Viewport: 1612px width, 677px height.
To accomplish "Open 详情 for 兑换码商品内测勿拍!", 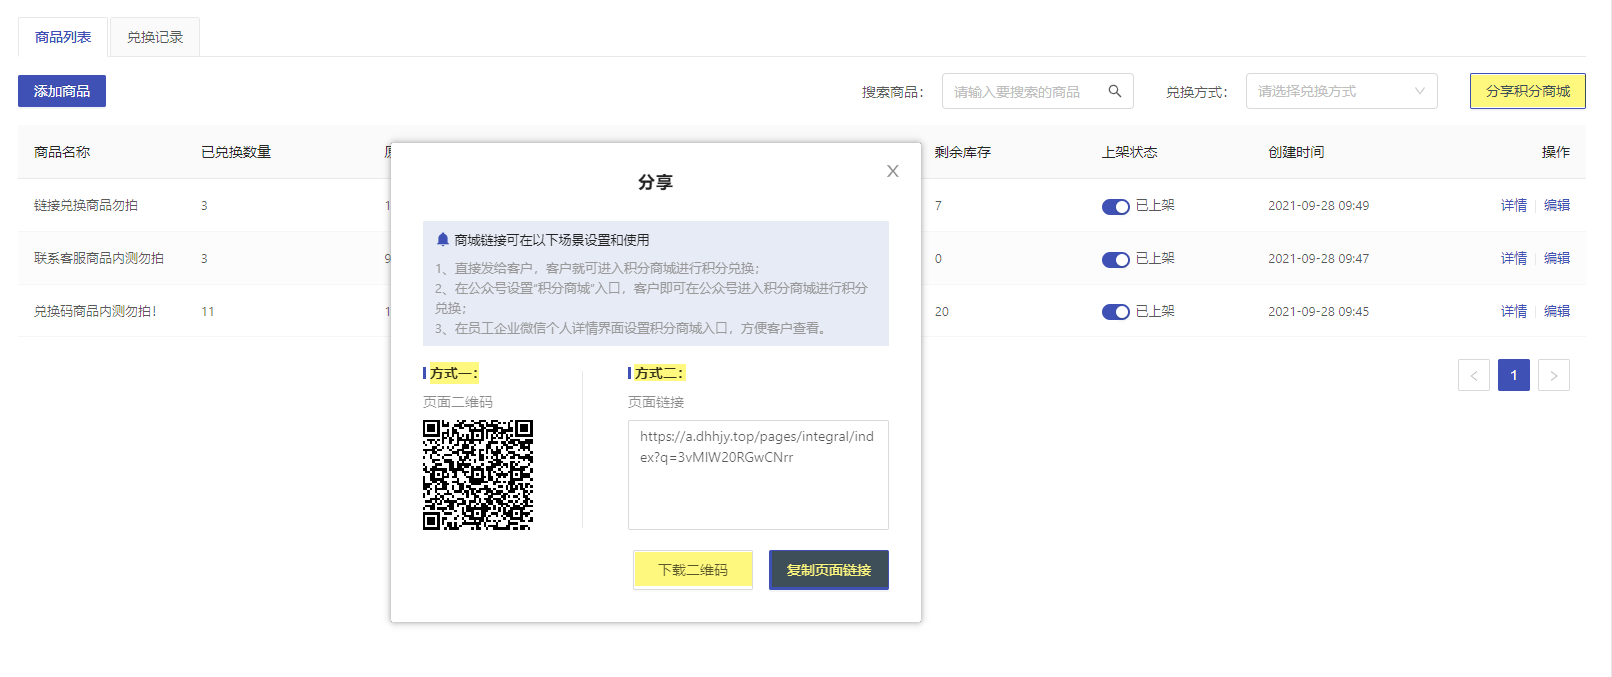I will pyautogui.click(x=1514, y=311).
